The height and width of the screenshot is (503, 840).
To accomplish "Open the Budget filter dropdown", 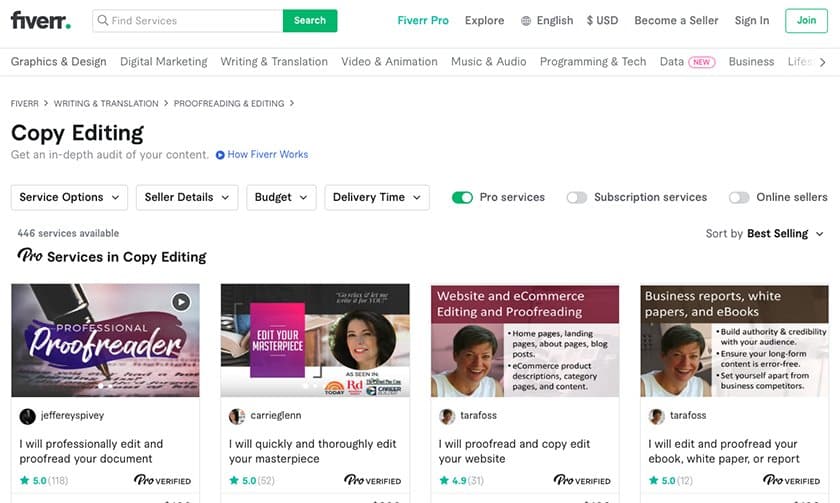I will pyautogui.click(x=281, y=198).
